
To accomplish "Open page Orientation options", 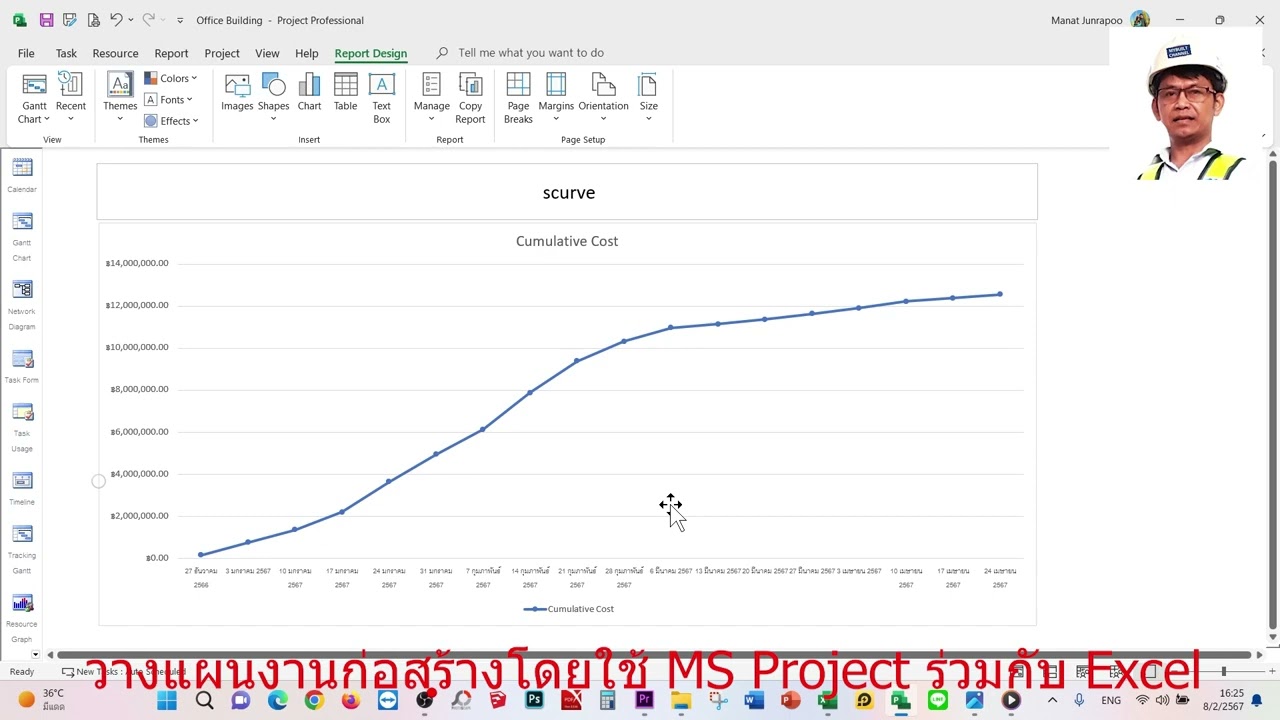I will pyautogui.click(x=603, y=98).
